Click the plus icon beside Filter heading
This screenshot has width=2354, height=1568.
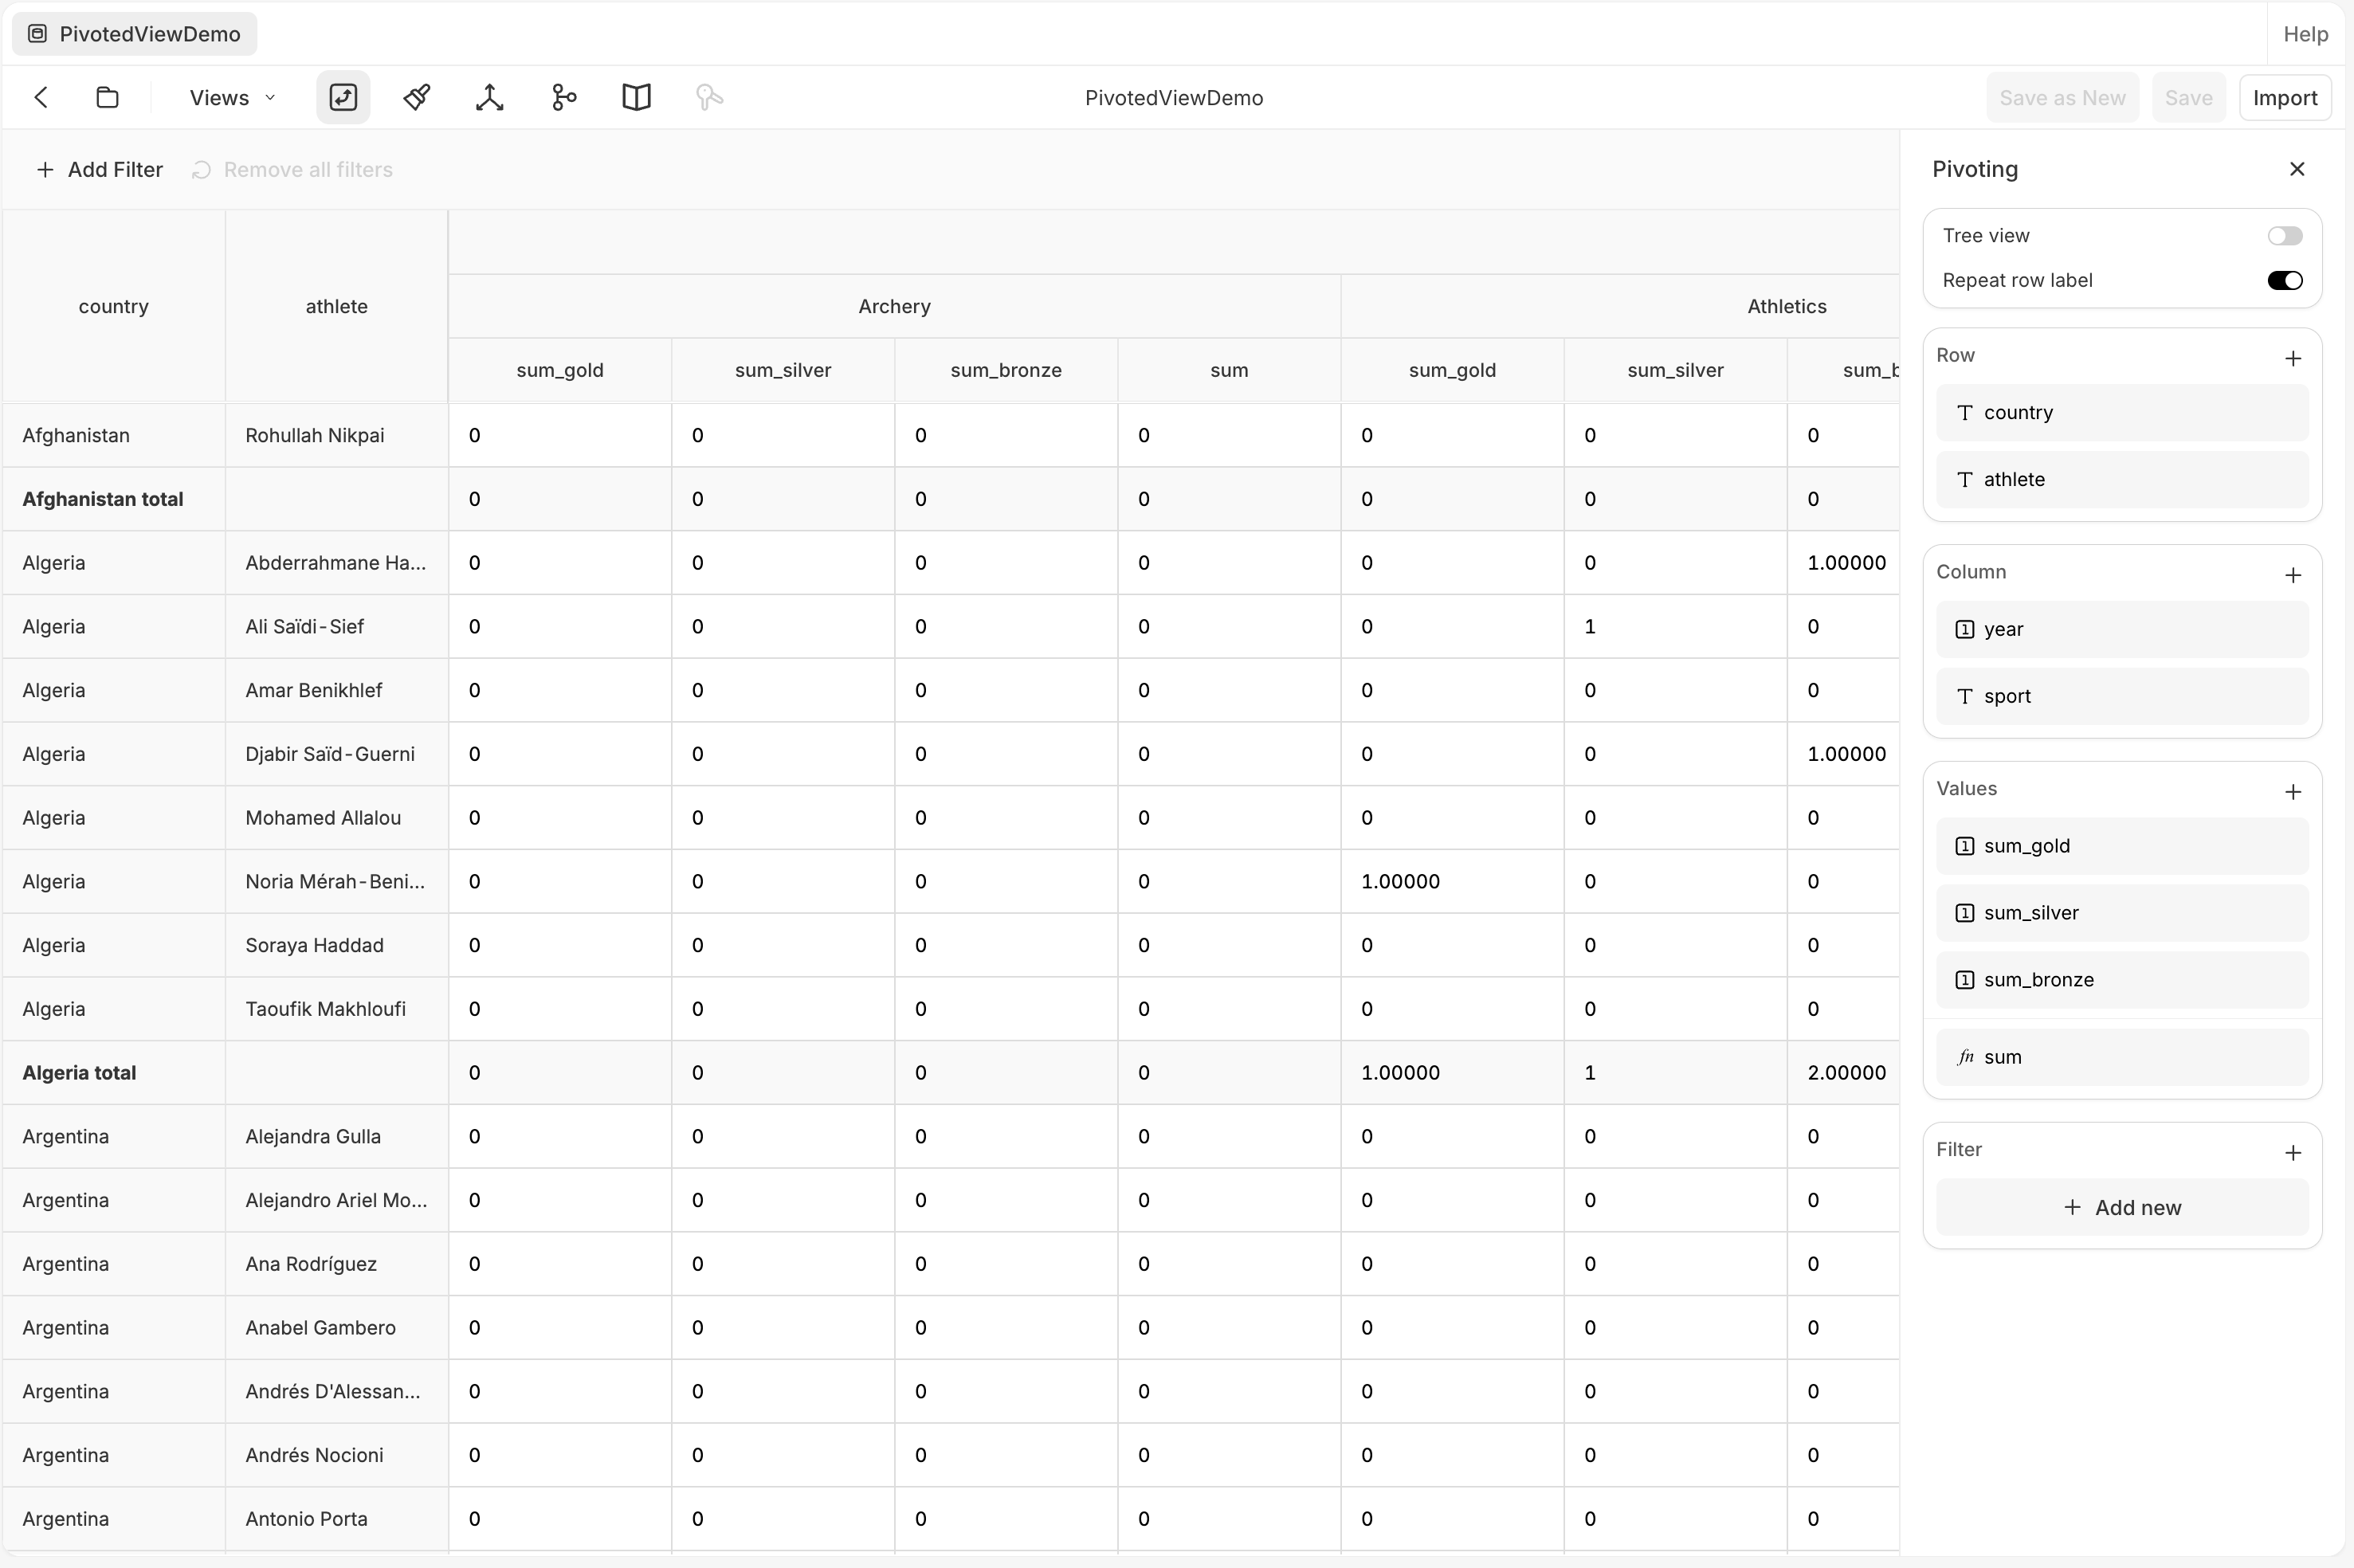point(2293,1153)
